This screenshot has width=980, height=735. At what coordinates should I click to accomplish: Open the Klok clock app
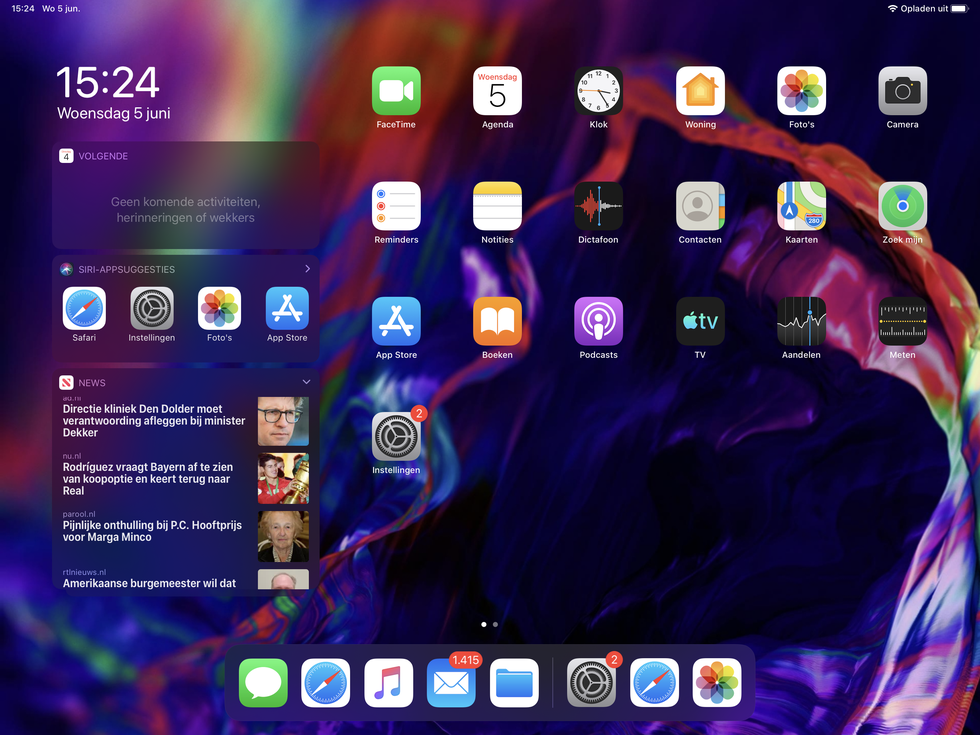599,91
